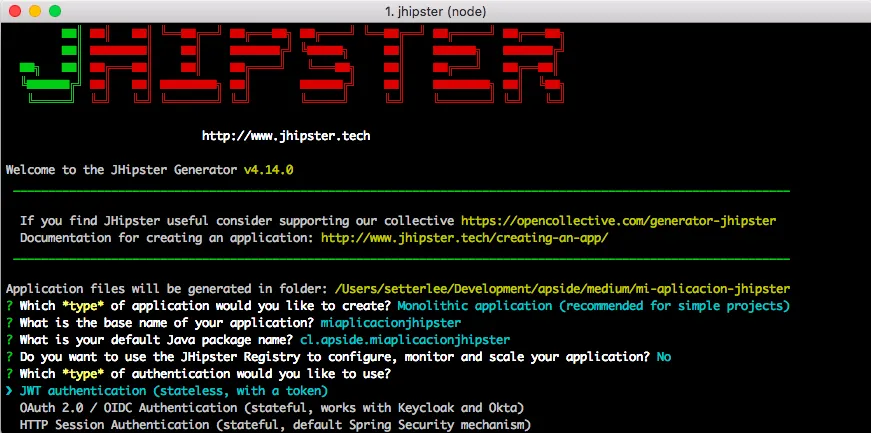Click the version text v4.14.0
The height and width of the screenshot is (433, 871).
click(268, 170)
